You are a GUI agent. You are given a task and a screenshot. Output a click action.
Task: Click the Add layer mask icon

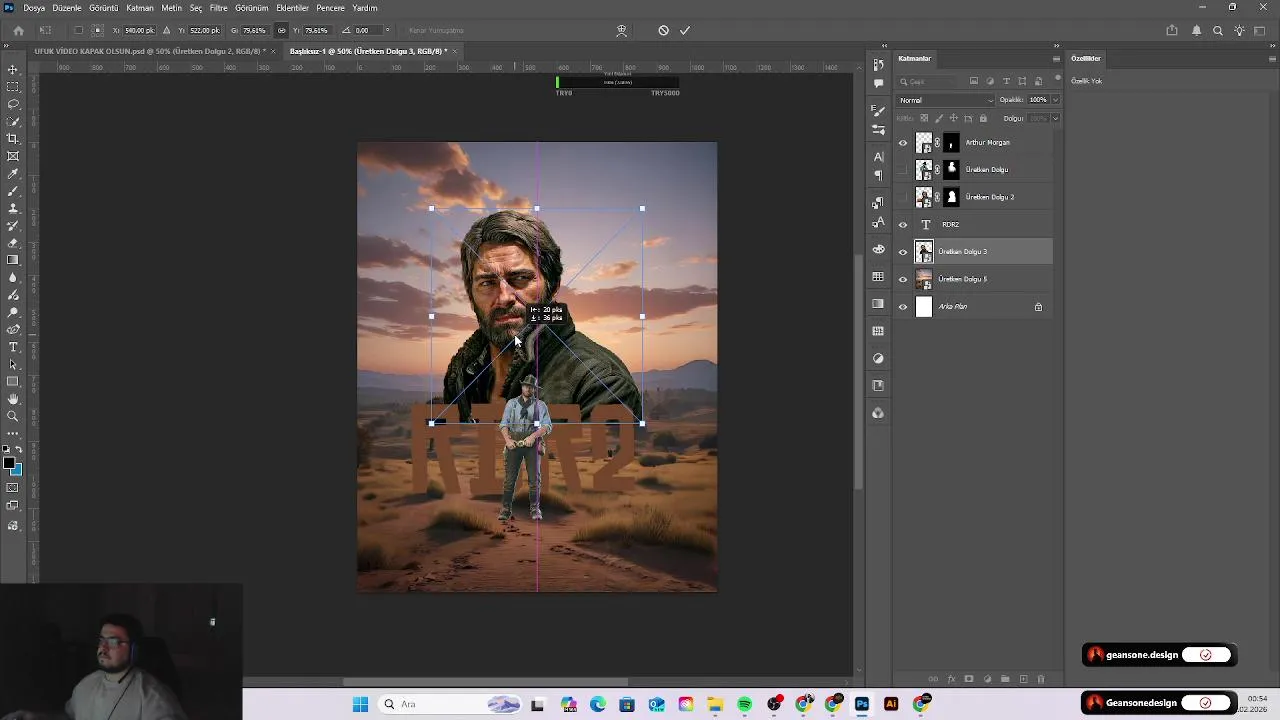[969, 679]
